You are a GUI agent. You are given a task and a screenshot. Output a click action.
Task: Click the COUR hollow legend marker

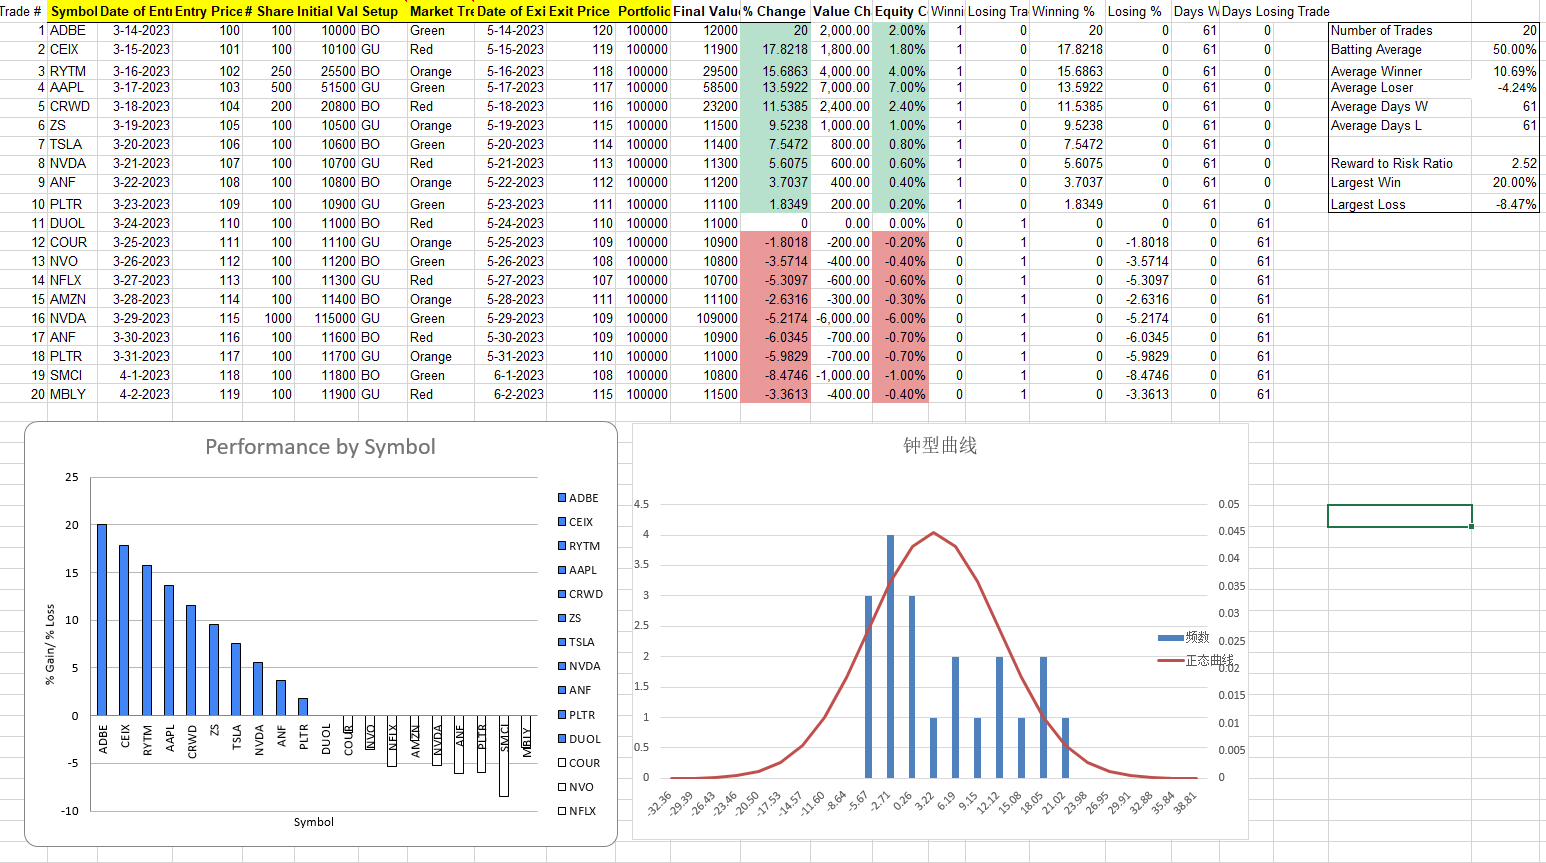(561, 762)
